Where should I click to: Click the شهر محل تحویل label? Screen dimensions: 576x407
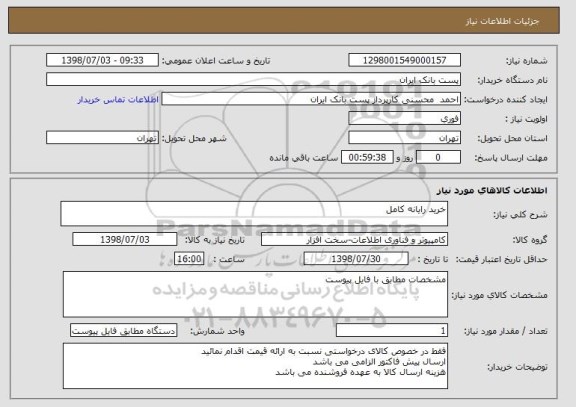click(194, 139)
